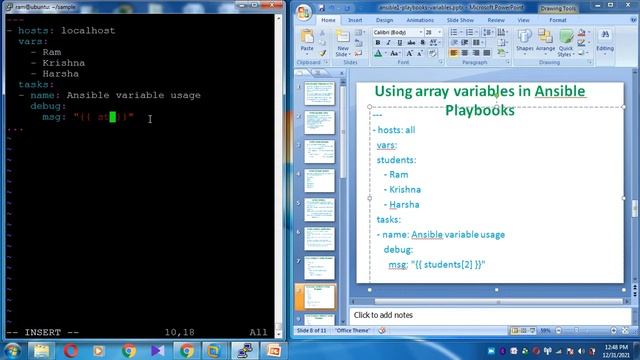
Task: Open Character Spacing dropdown
Action: 434,42
